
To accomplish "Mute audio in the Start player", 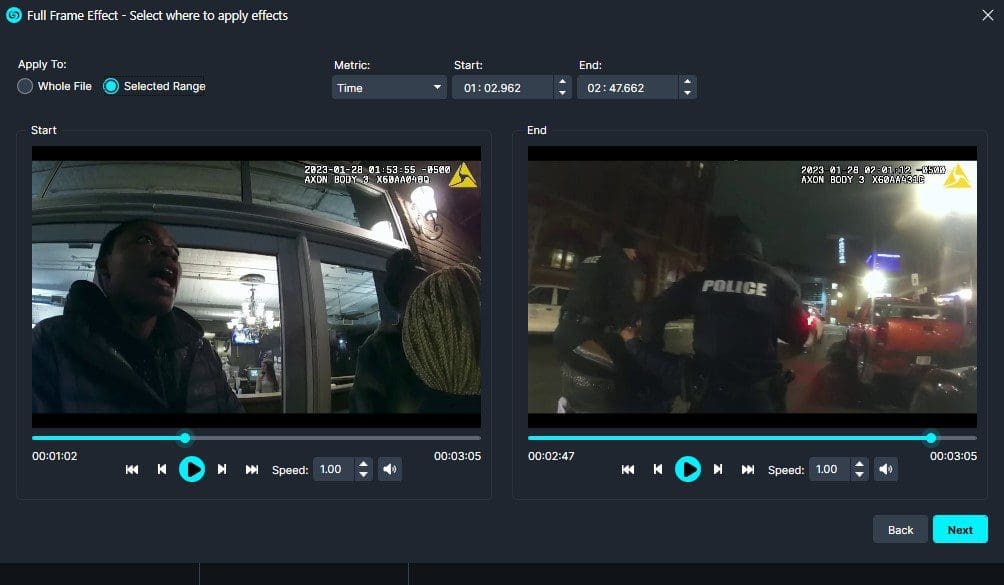I will pyautogui.click(x=390, y=469).
